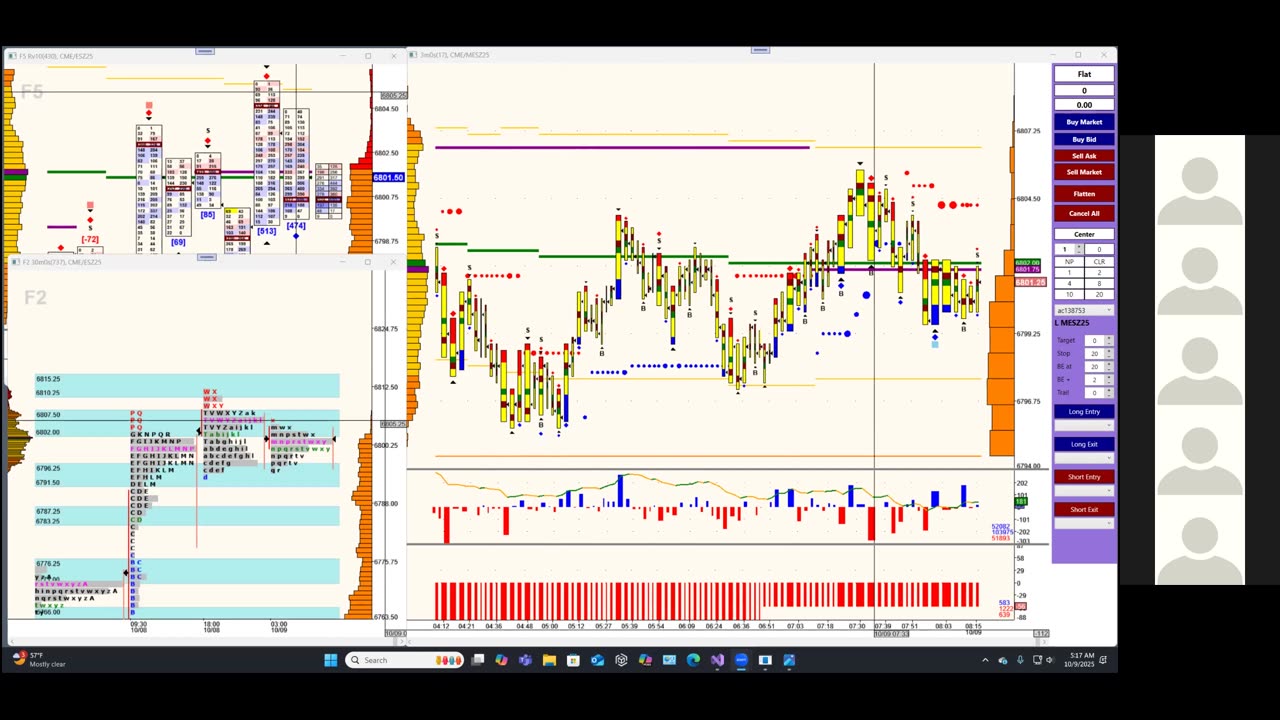Adjust the Trail stepper arrows

pos(1109,393)
